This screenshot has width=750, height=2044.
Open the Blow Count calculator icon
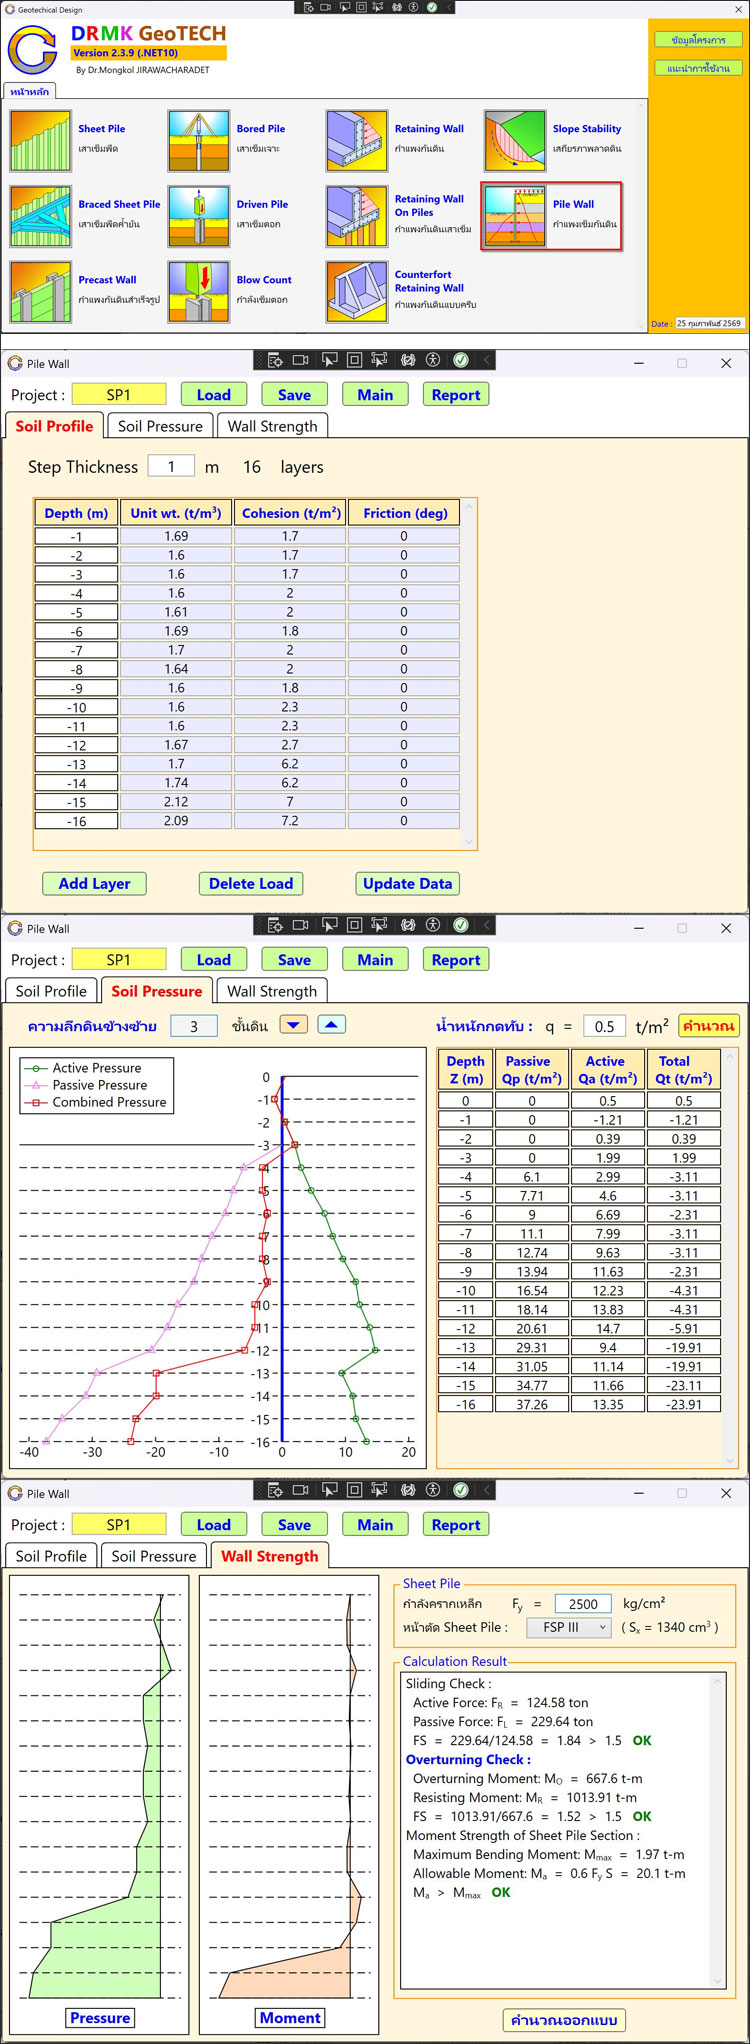pyautogui.click(x=199, y=291)
